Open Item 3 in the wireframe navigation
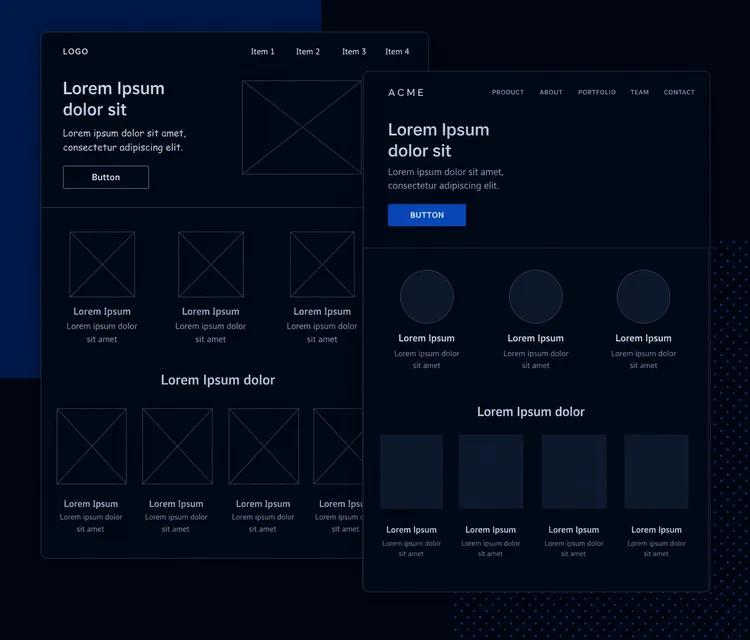The image size is (750, 640). [x=354, y=51]
